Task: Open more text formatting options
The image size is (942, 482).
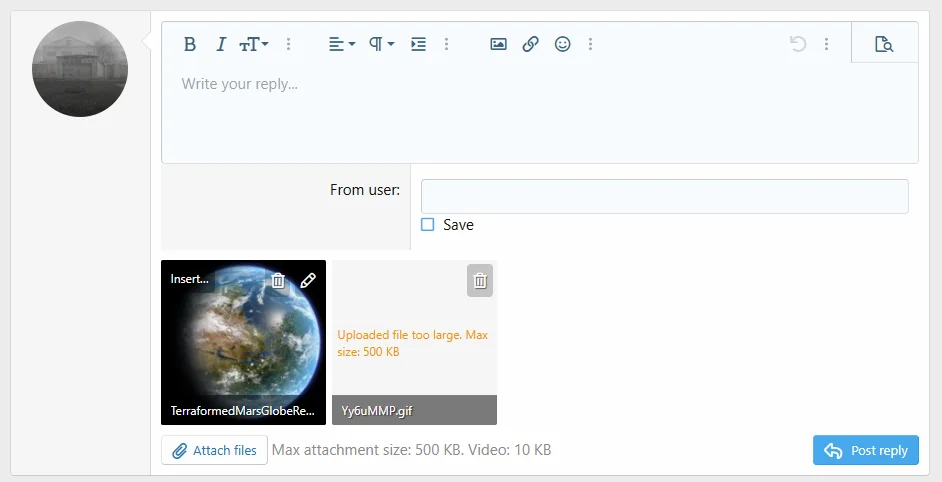Action: pos(289,44)
